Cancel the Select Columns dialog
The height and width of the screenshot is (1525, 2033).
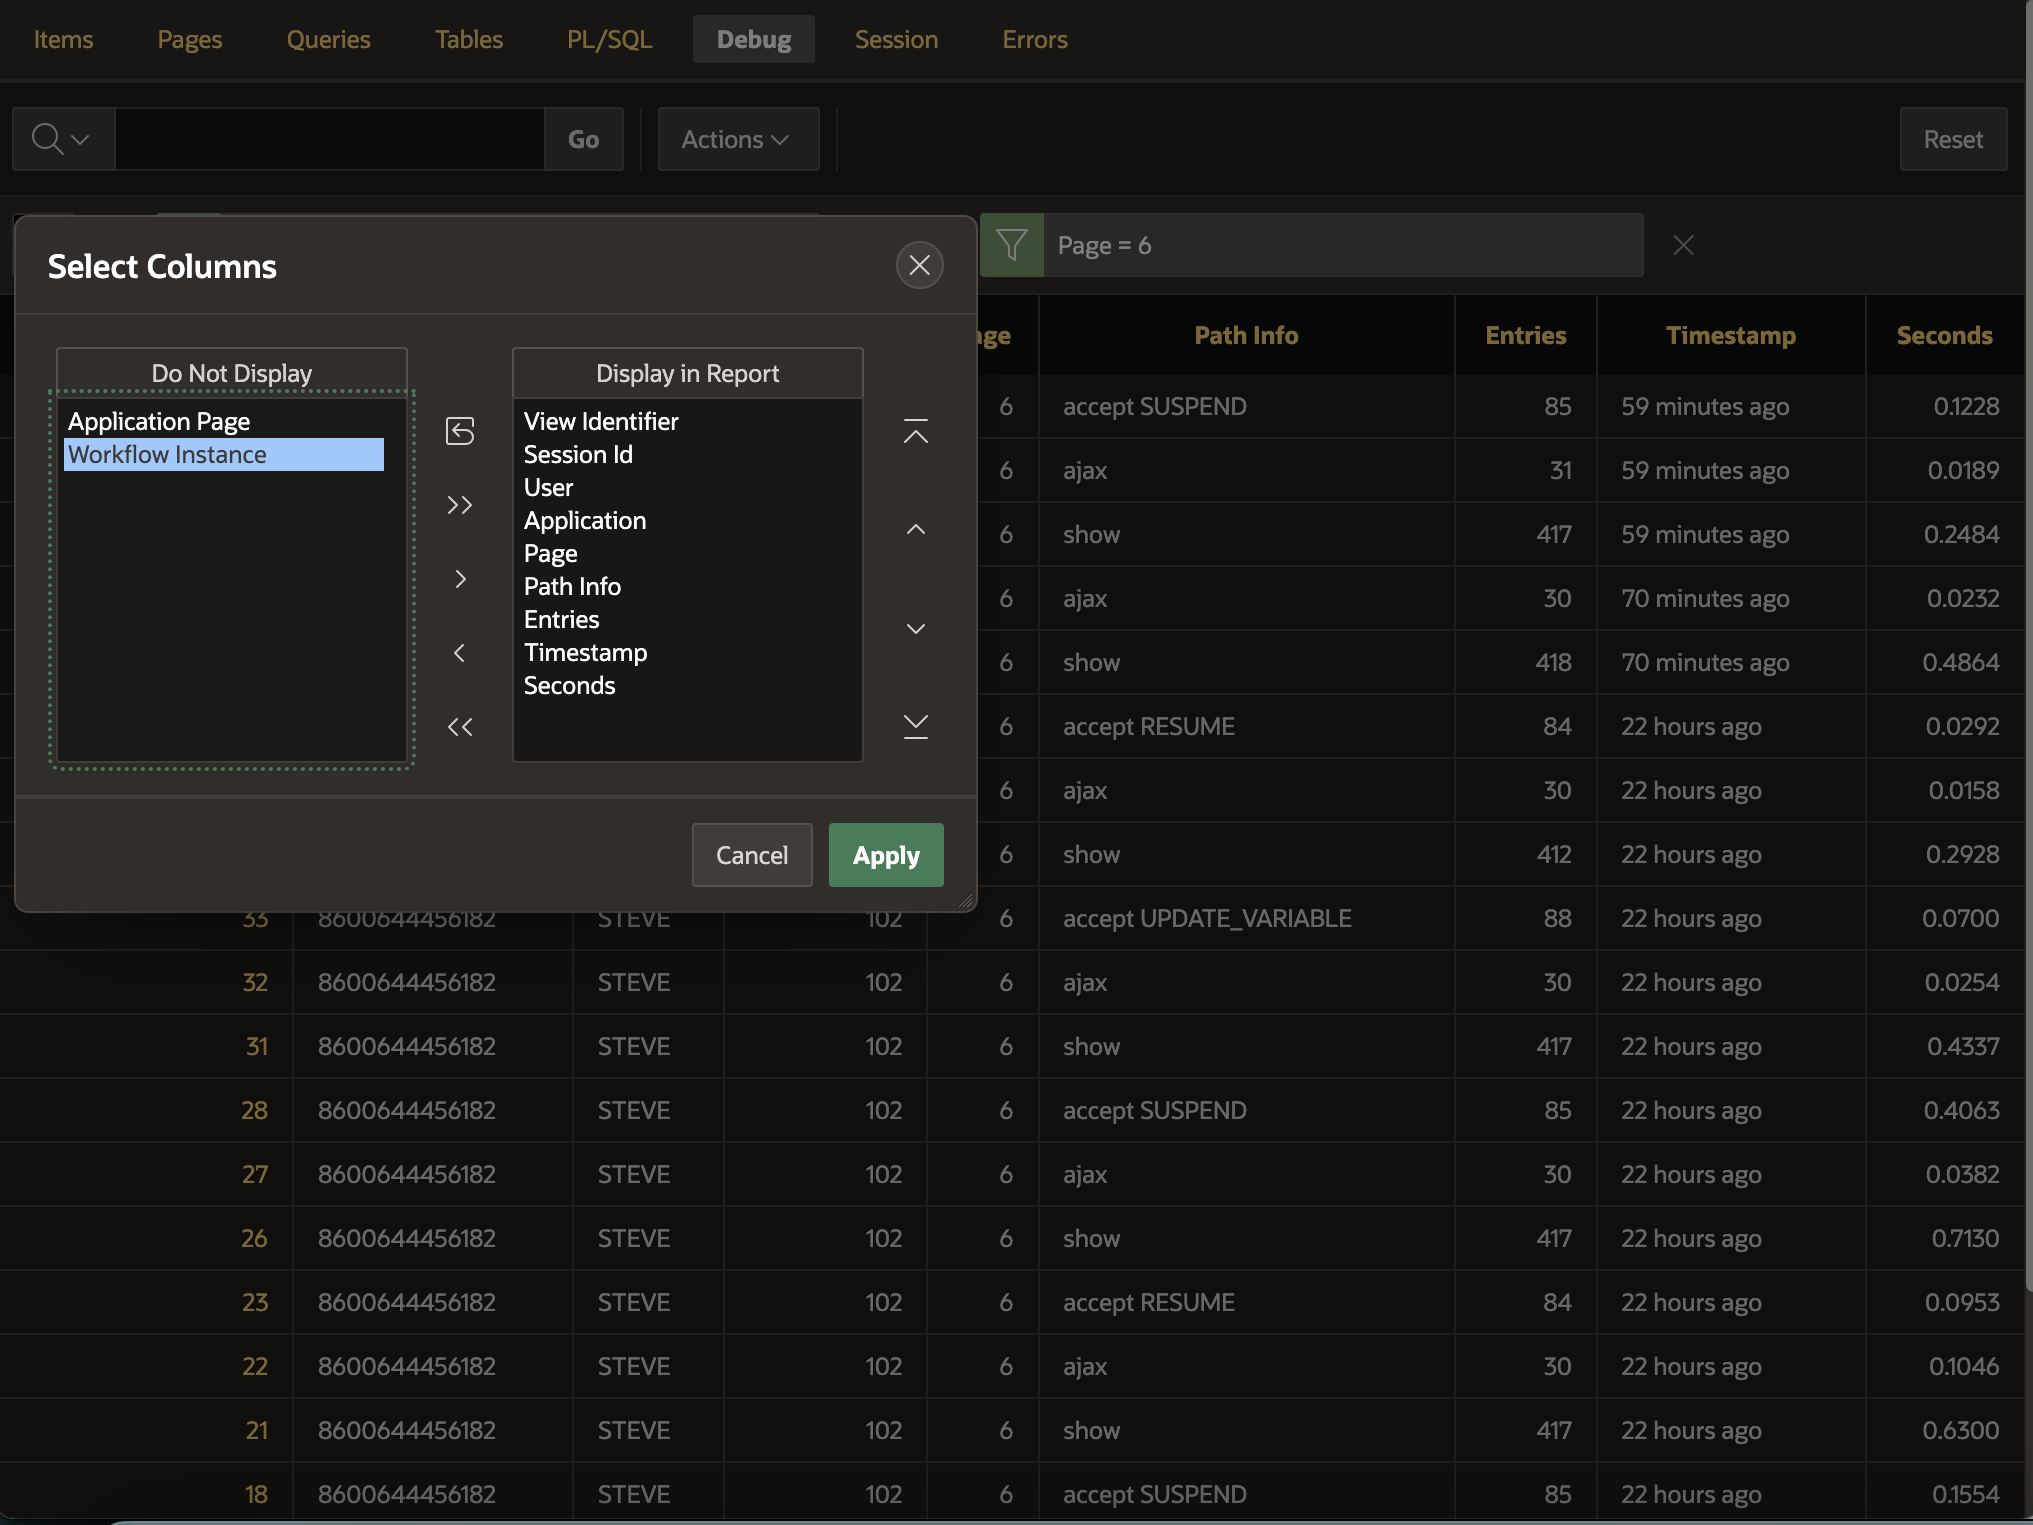(x=751, y=855)
